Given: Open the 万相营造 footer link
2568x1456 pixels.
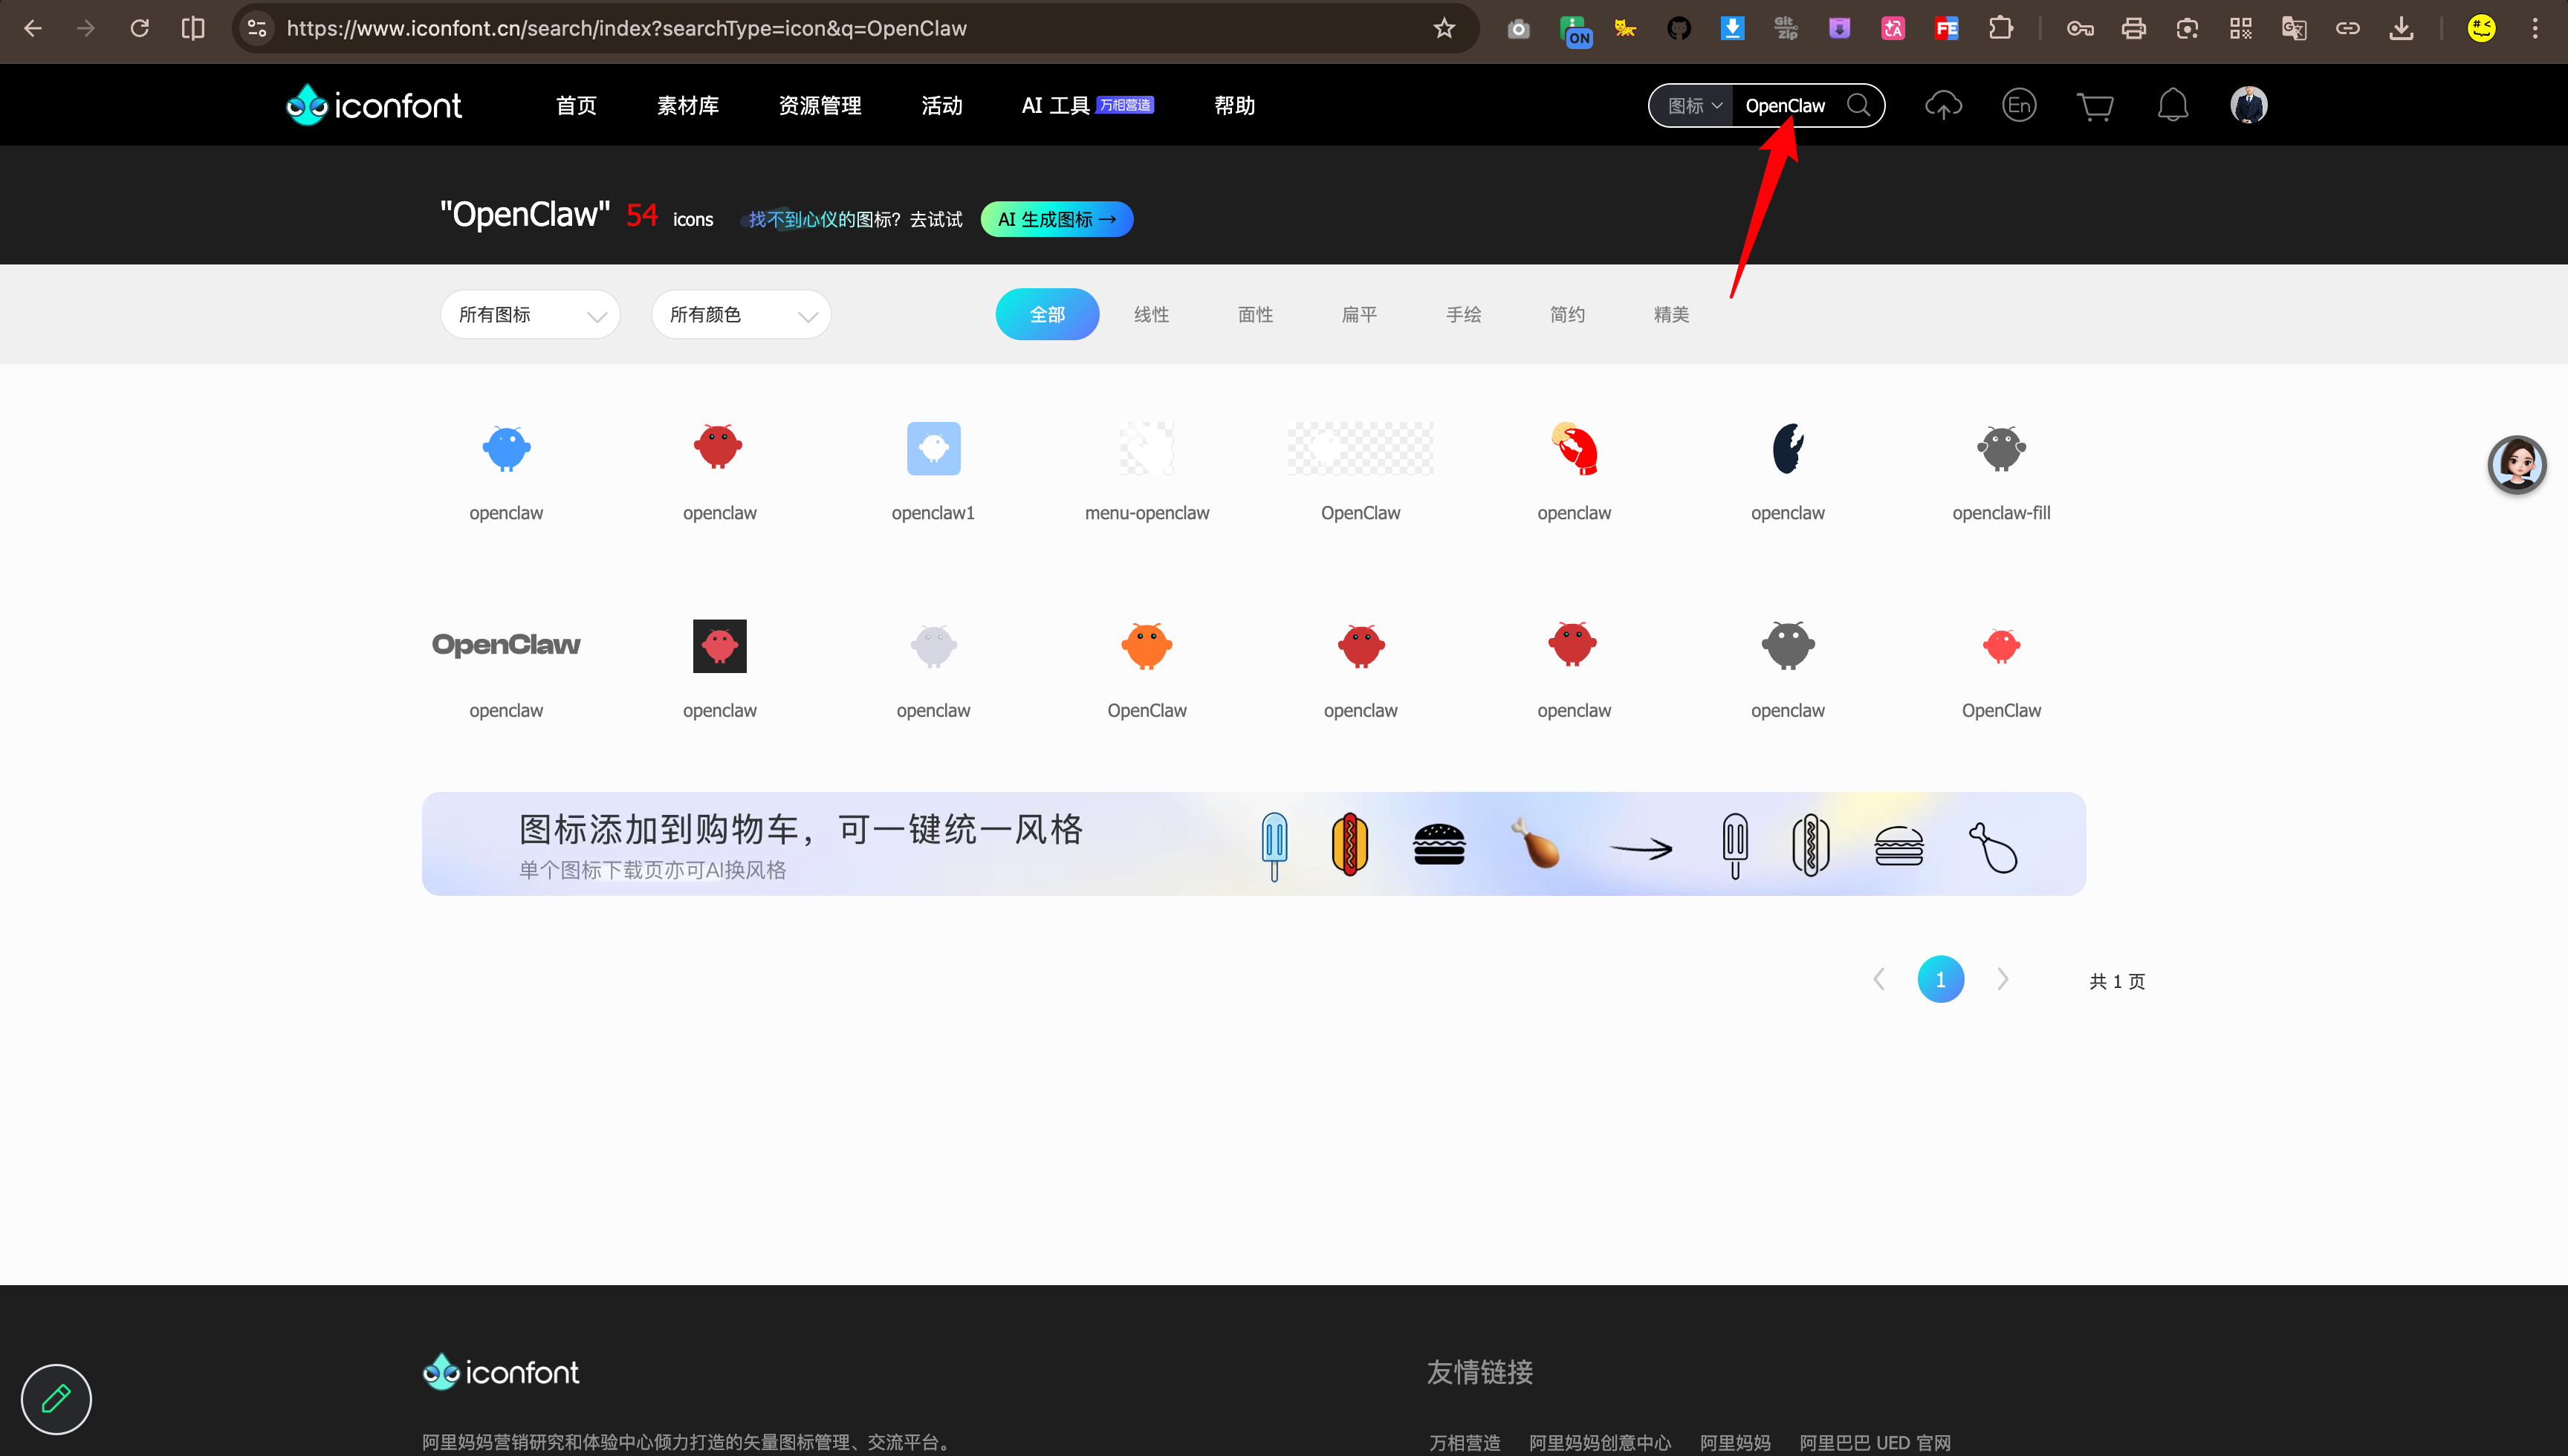Looking at the screenshot, I should point(1465,1442).
